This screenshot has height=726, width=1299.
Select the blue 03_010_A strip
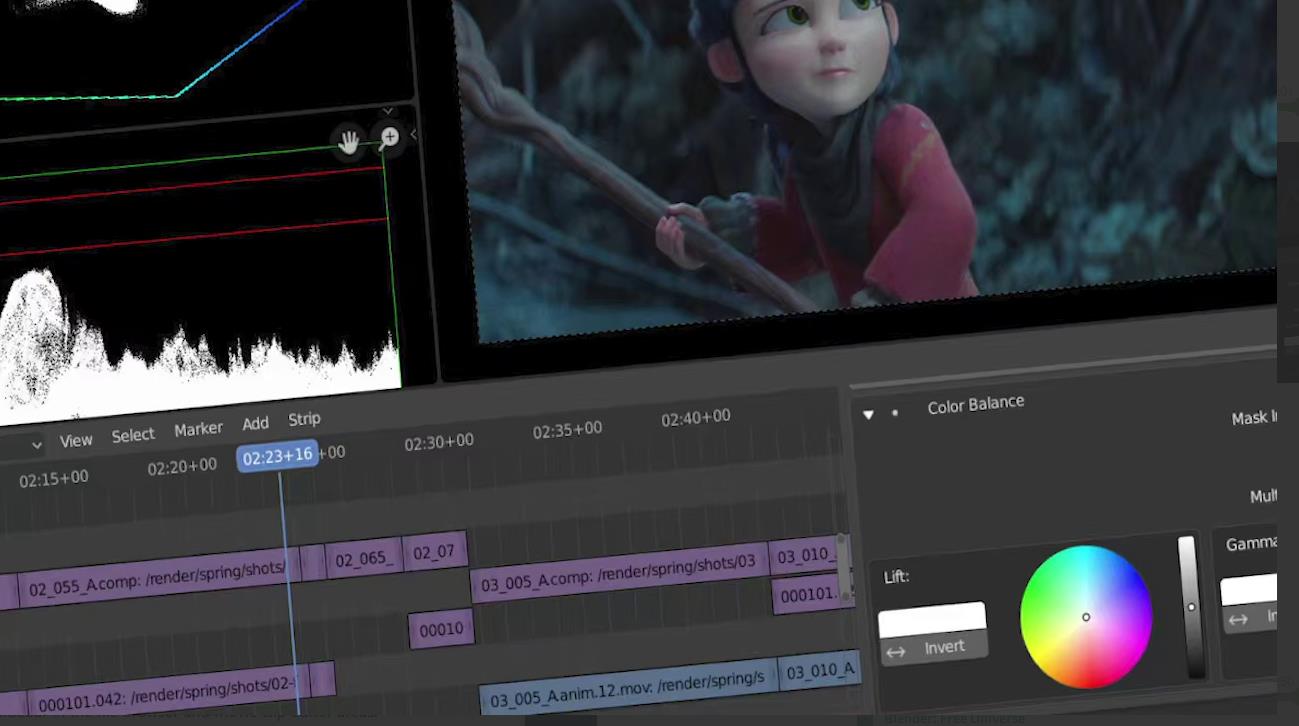pos(820,671)
